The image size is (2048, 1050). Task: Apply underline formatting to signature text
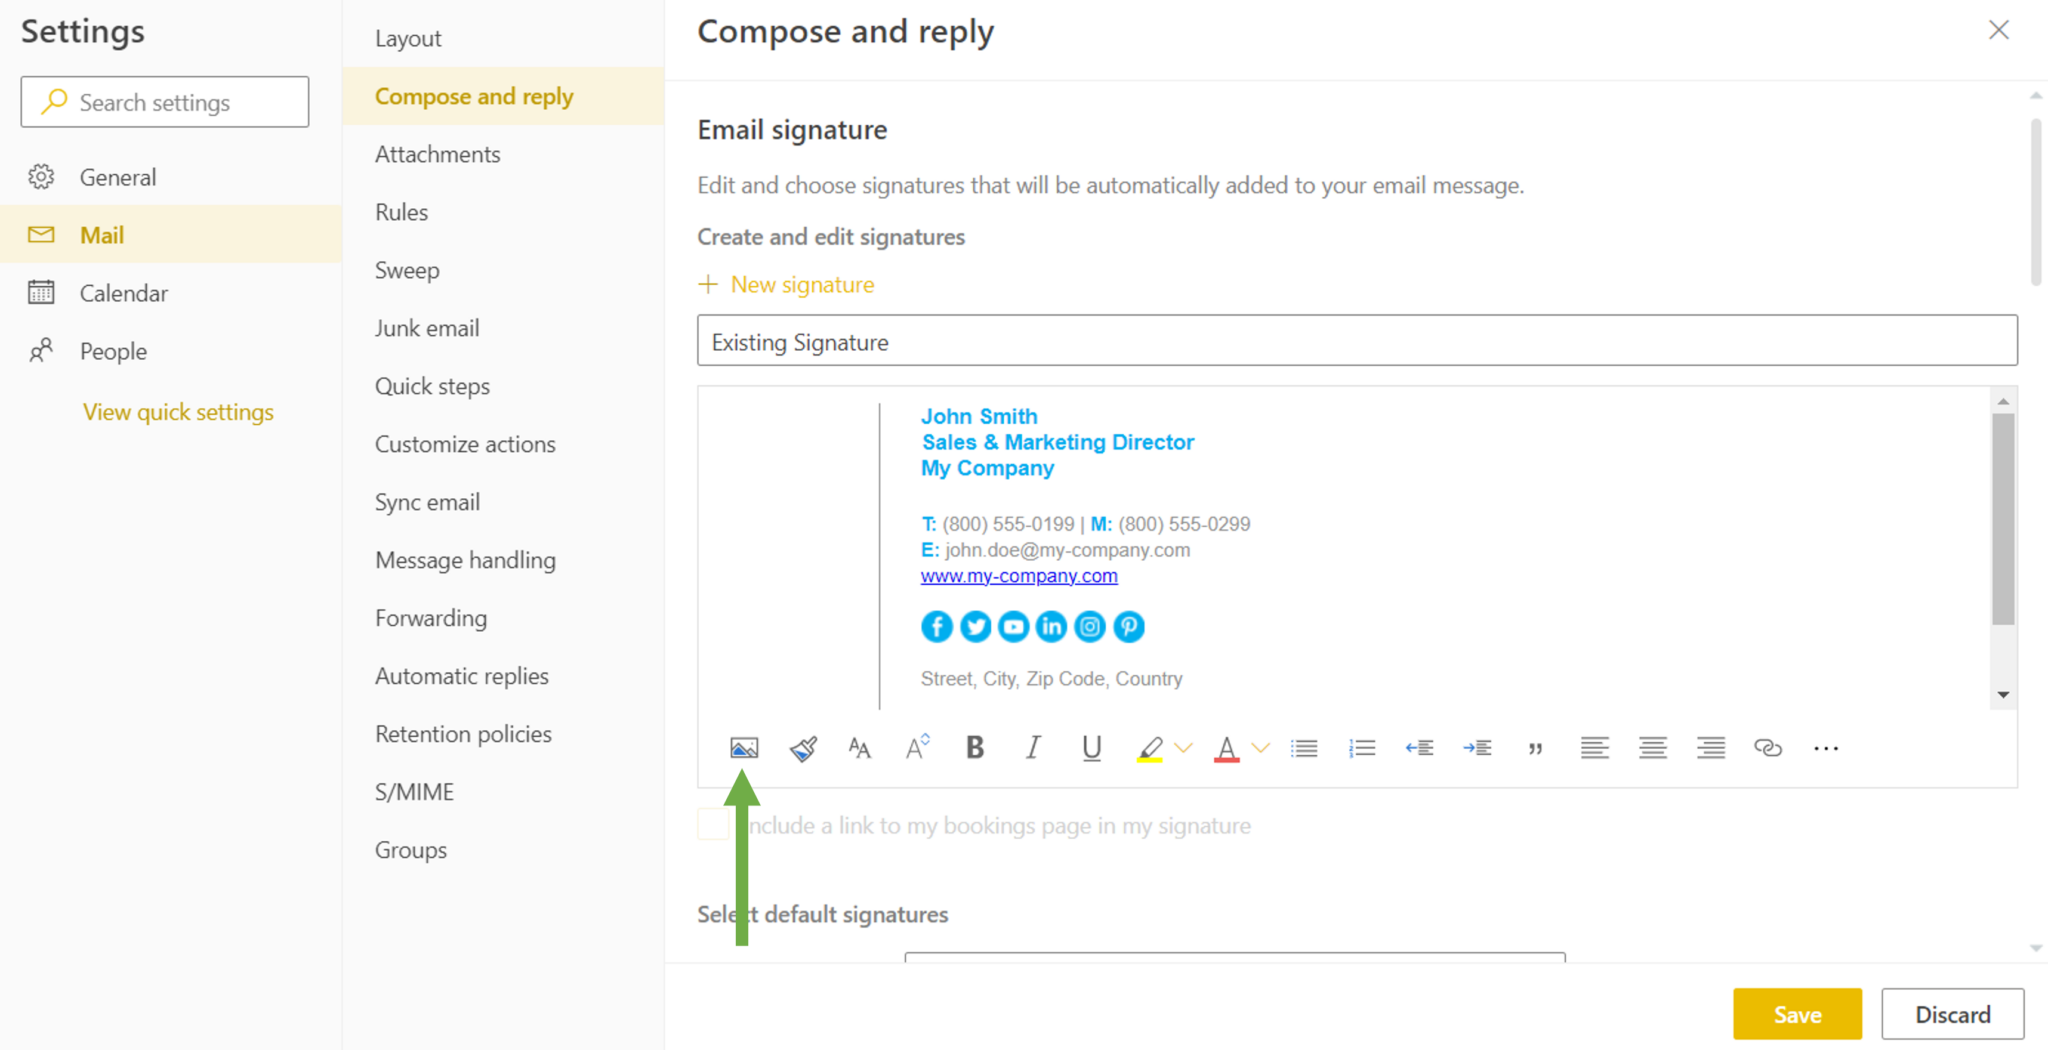pyautogui.click(x=1091, y=748)
